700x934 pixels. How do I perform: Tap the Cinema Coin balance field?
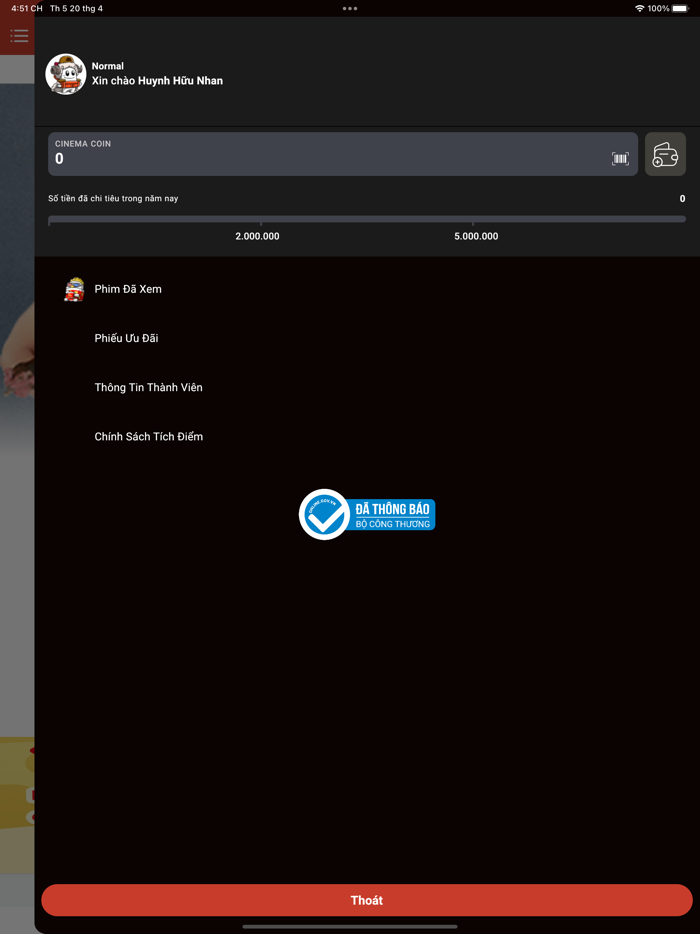point(343,154)
